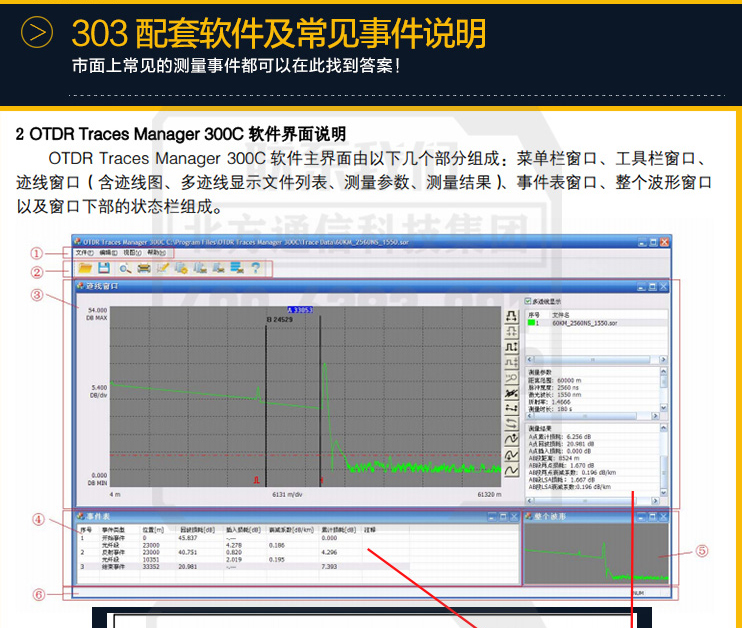Click the 测量结果 panel up scroll arrow

[x=663, y=428]
